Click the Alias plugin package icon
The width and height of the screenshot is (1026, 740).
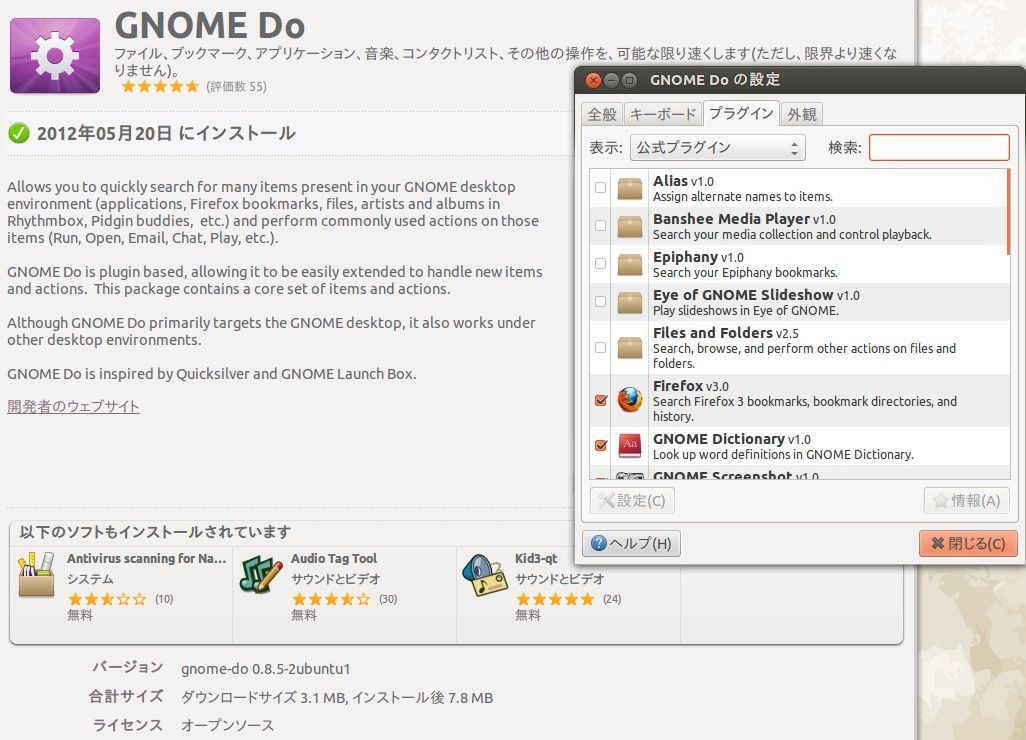coord(629,188)
